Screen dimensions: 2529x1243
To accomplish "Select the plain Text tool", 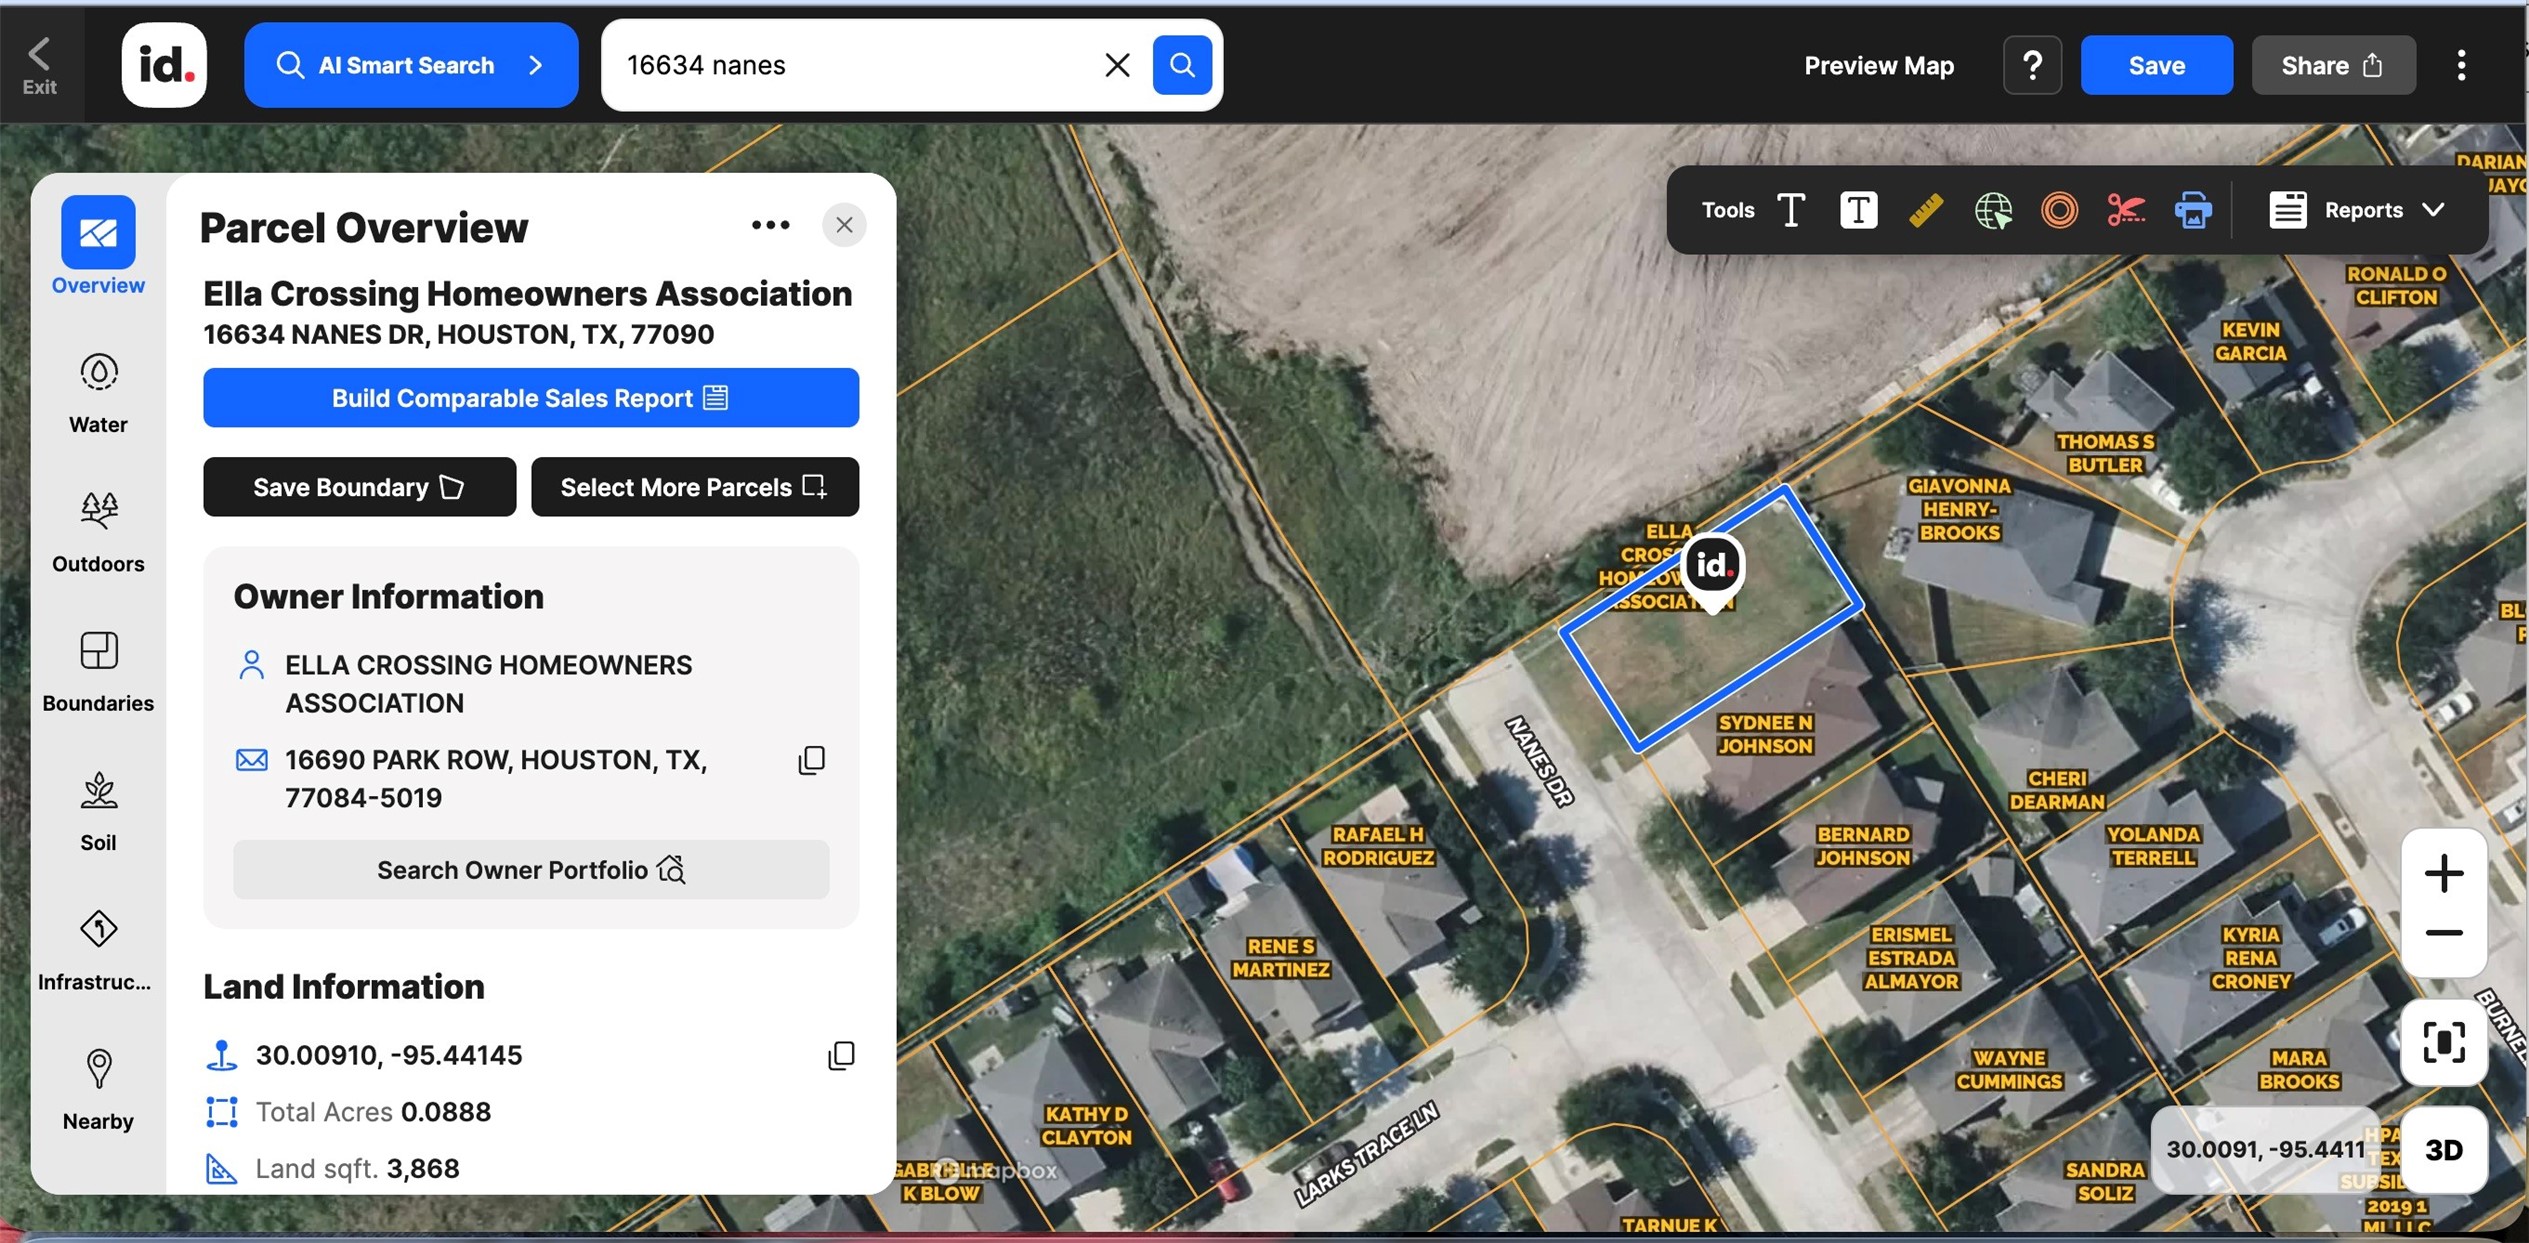I will coord(1791,210).
